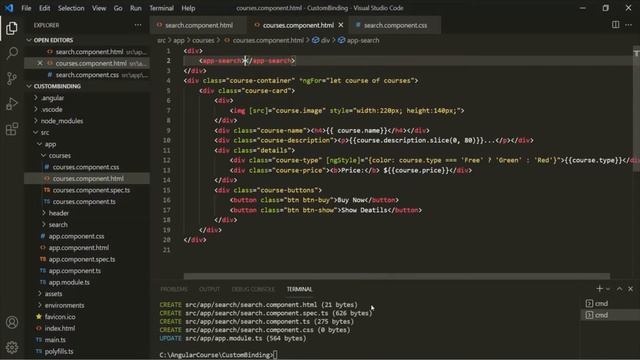Screen dimensions: 640x360
Task: Open the Selection menu
Action: [x=71, y=8]
